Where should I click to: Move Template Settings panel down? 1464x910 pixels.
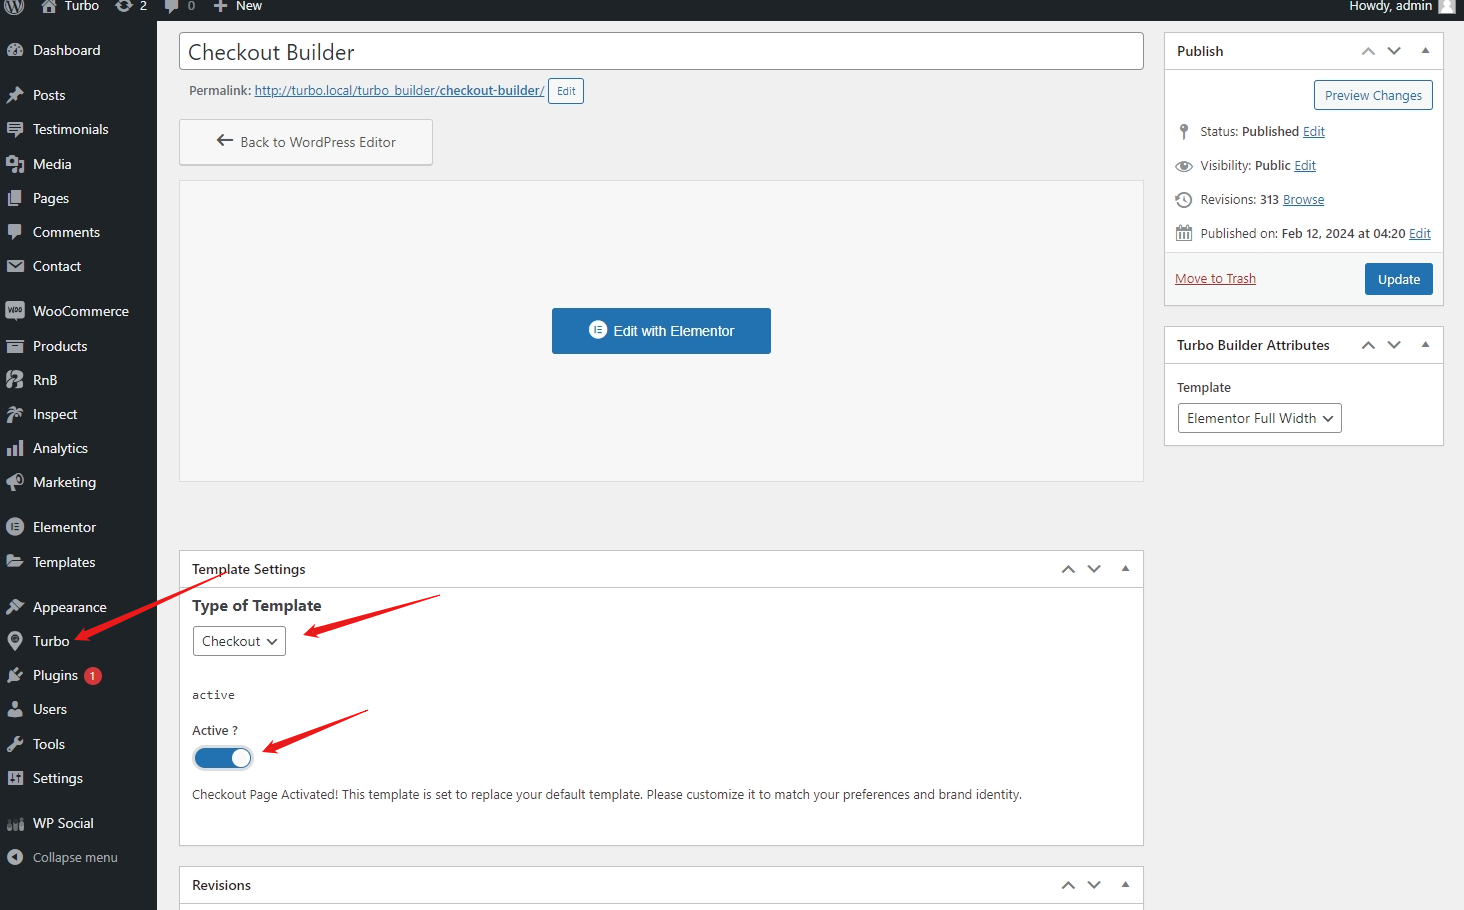[1094, 569]
